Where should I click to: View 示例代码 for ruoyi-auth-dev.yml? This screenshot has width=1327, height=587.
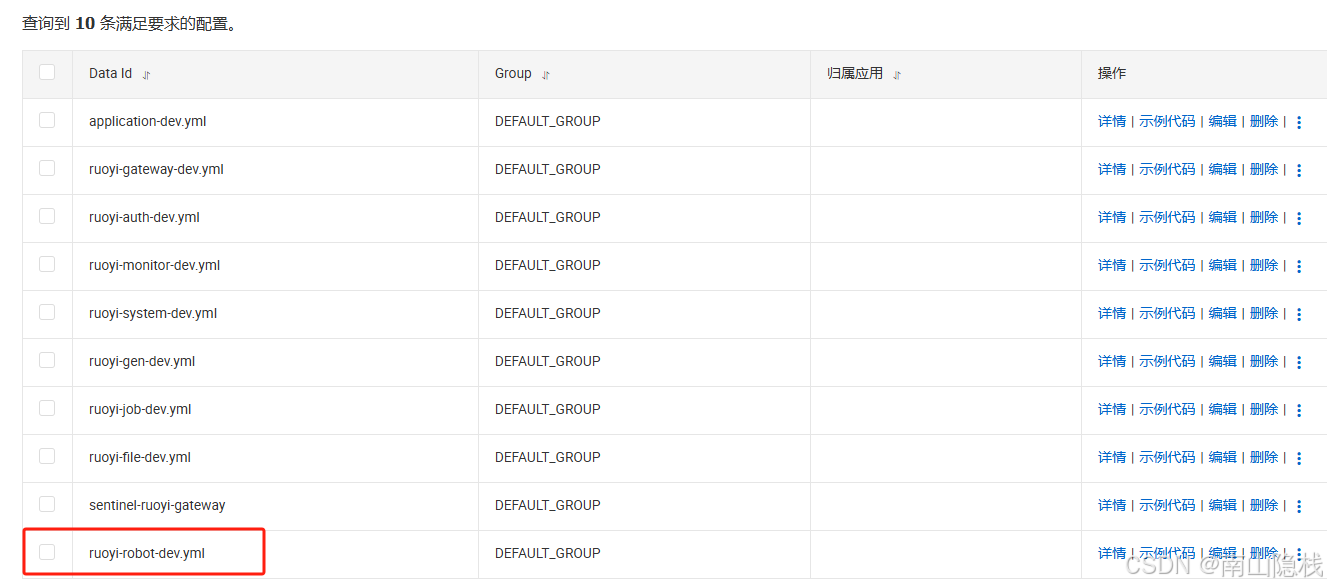1167,217
